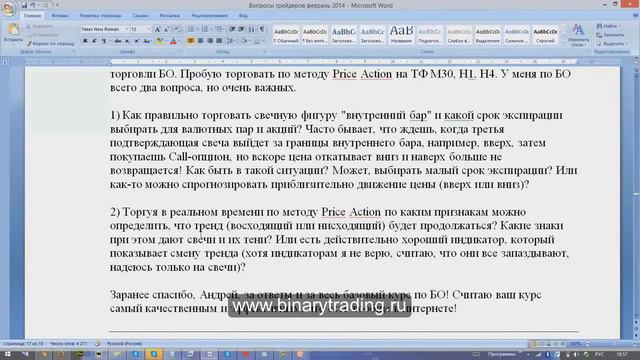The width and height of the screenshot is (640, 360).
Task: Save the document from Quick Access Toolbar
Action: 24,5
